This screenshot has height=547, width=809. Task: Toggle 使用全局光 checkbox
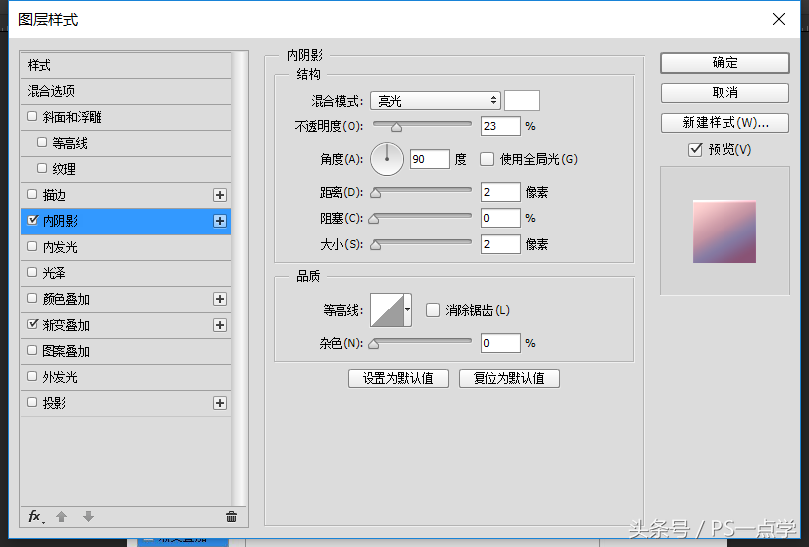click(487, 159)
